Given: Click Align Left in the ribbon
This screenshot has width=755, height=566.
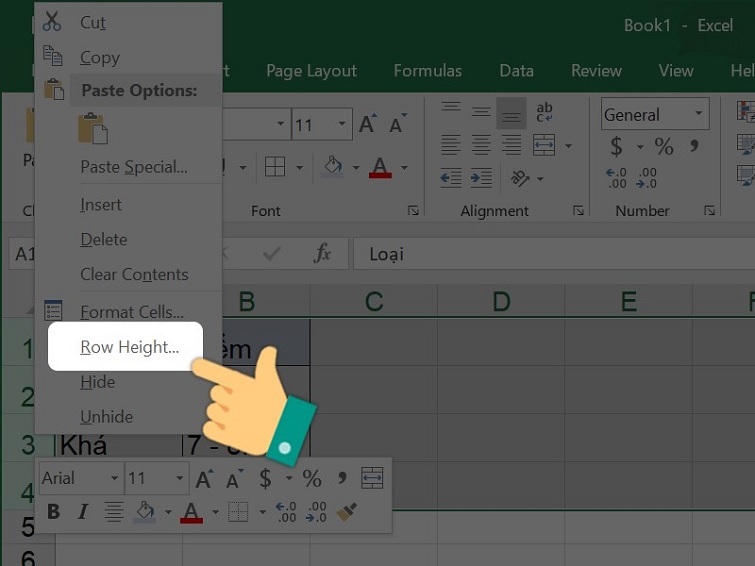Looking at the screenshot, I should (x=451, y=145).
